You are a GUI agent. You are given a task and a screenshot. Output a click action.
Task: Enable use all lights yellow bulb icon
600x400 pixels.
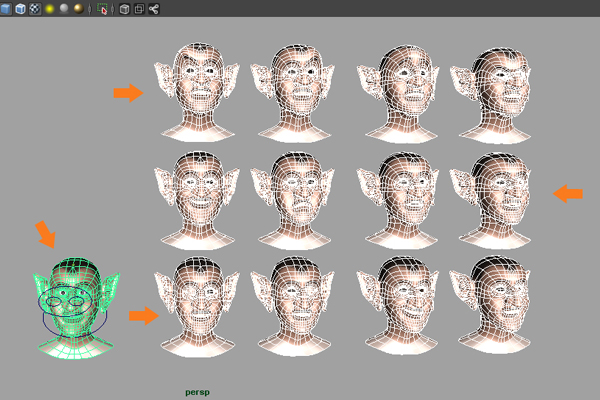(x=50, y=9)
